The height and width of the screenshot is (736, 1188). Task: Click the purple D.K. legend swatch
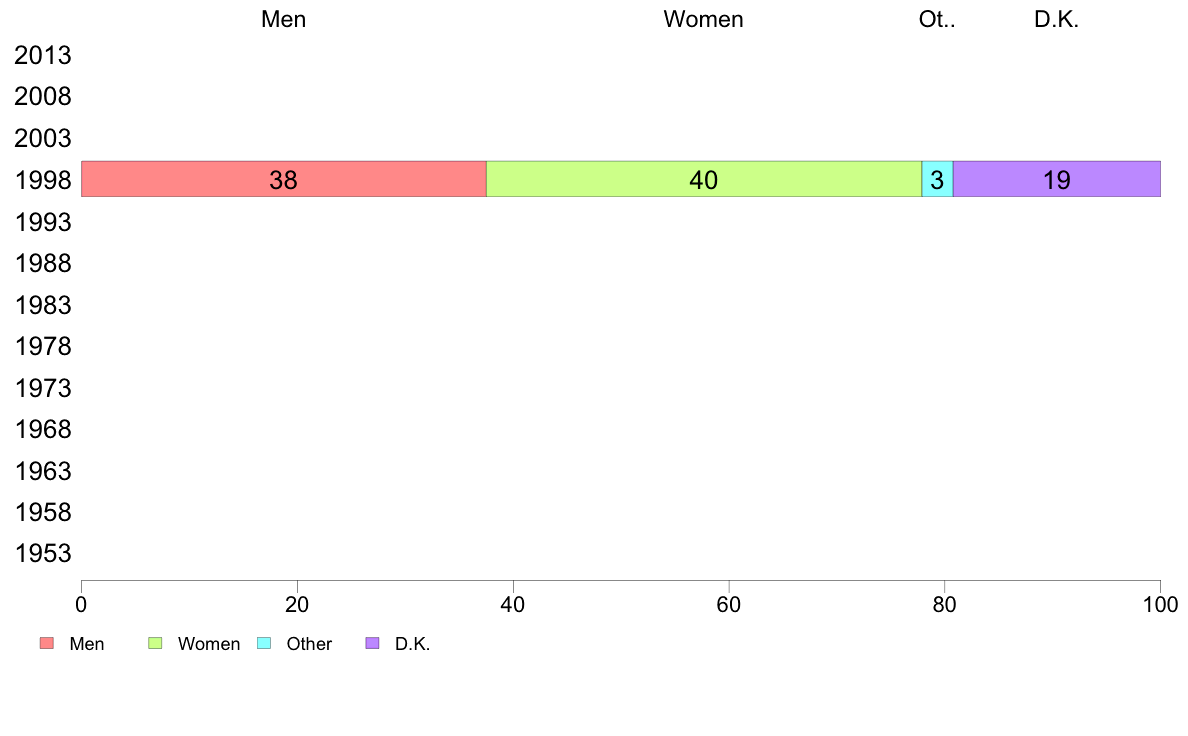[x=372, y=643]
